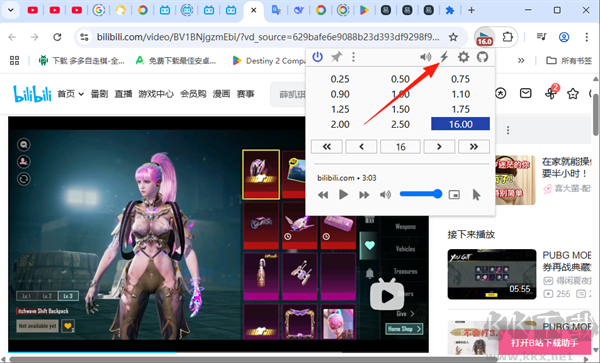Click the double-left arrow speed button
The width and height of the screenshot is (600, 363).
click(x=327, y=147)
